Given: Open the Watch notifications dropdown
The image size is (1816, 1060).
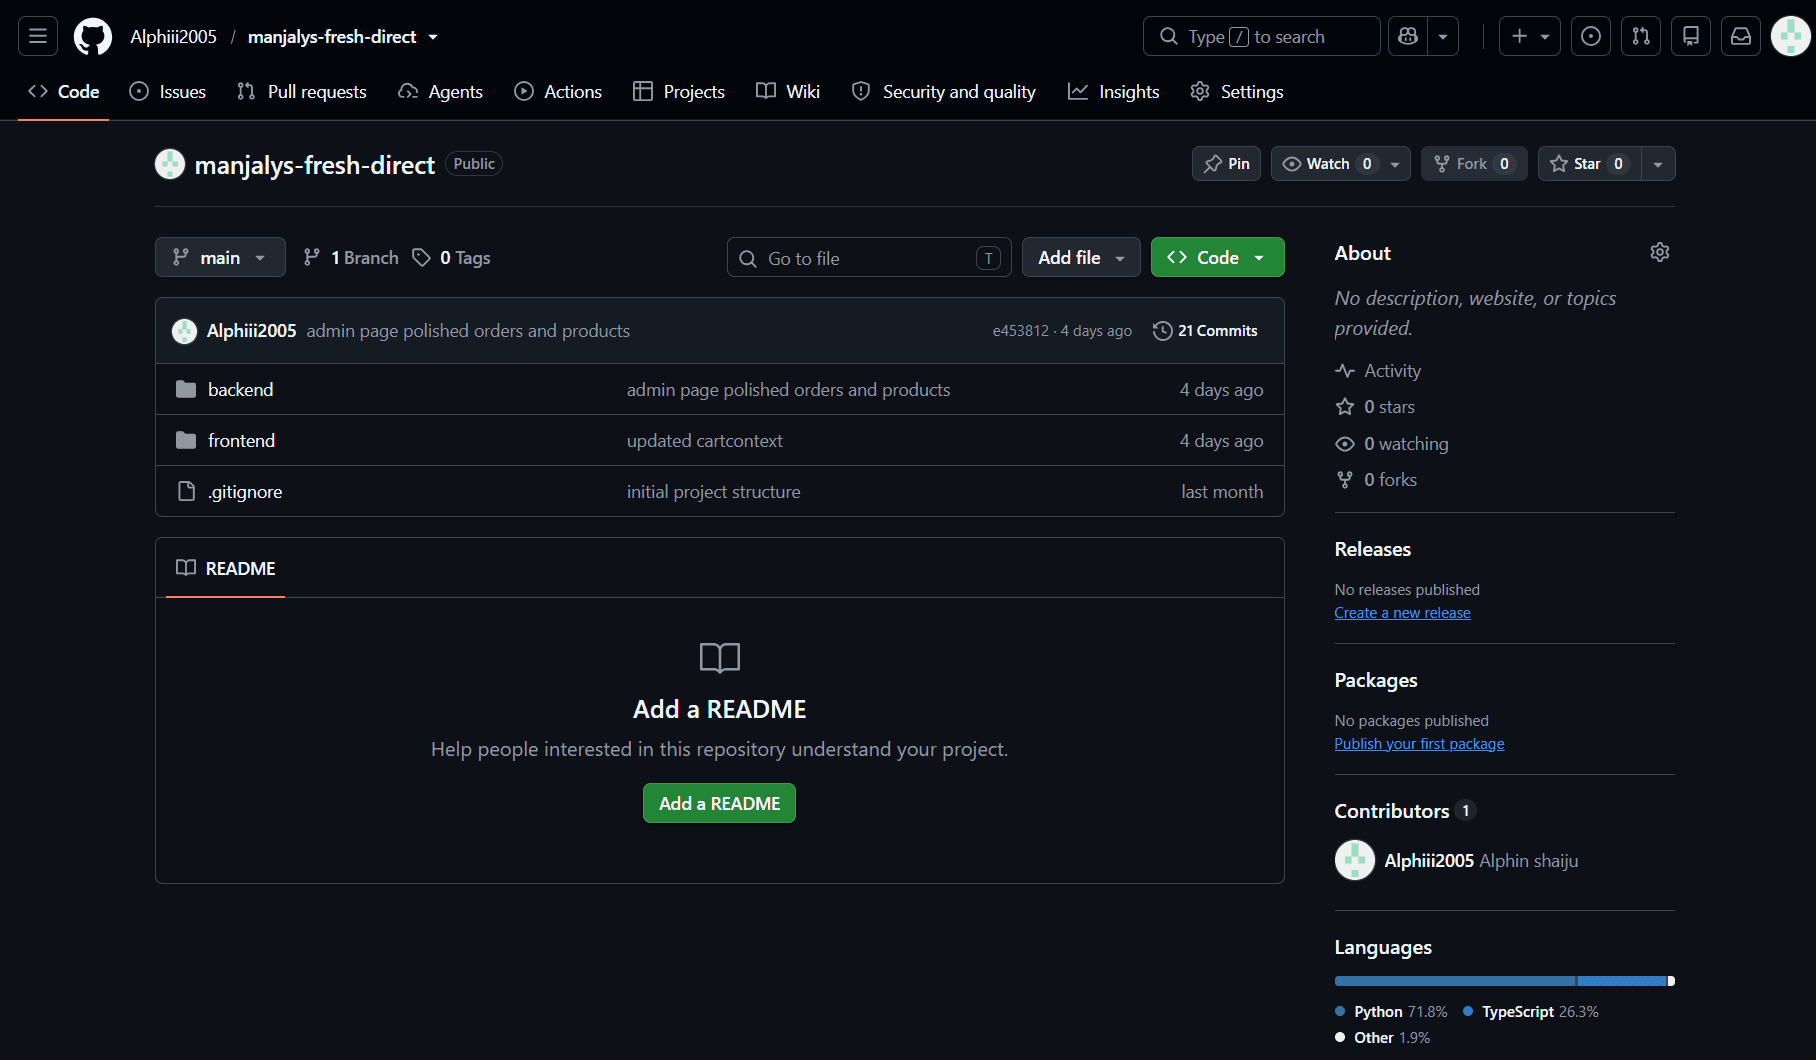Looking at the screenshot, I should 1341,164.
